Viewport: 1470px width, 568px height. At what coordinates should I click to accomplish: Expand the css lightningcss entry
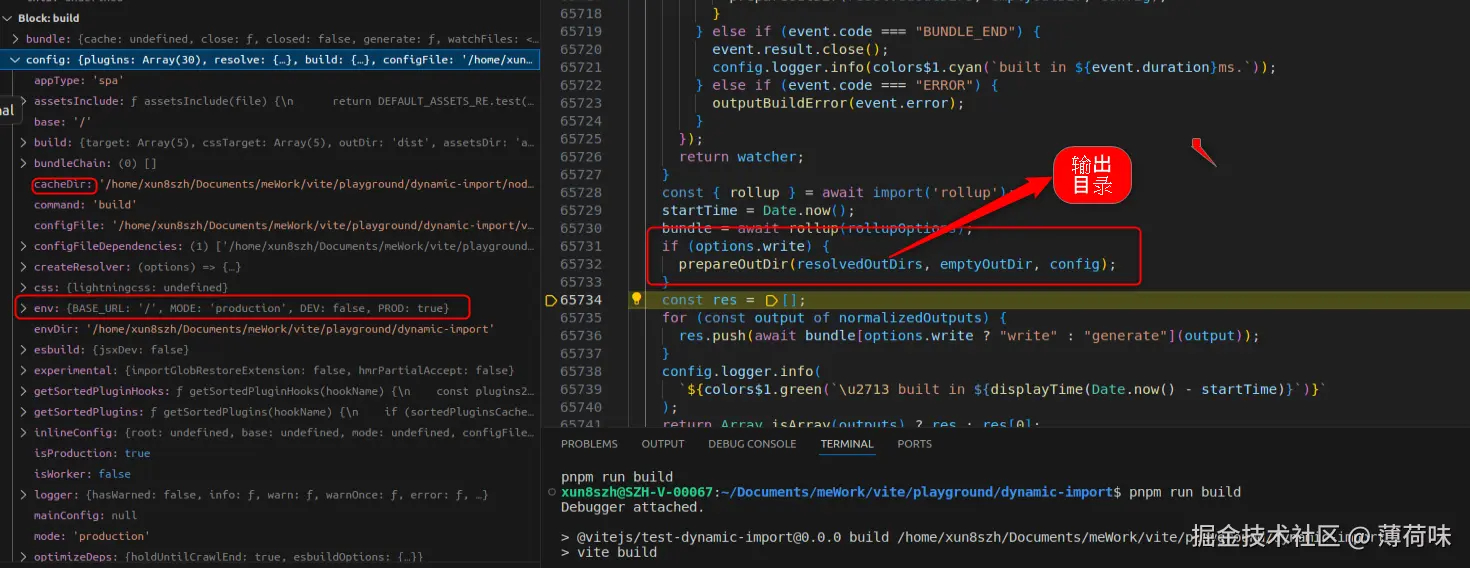[24, 287]
